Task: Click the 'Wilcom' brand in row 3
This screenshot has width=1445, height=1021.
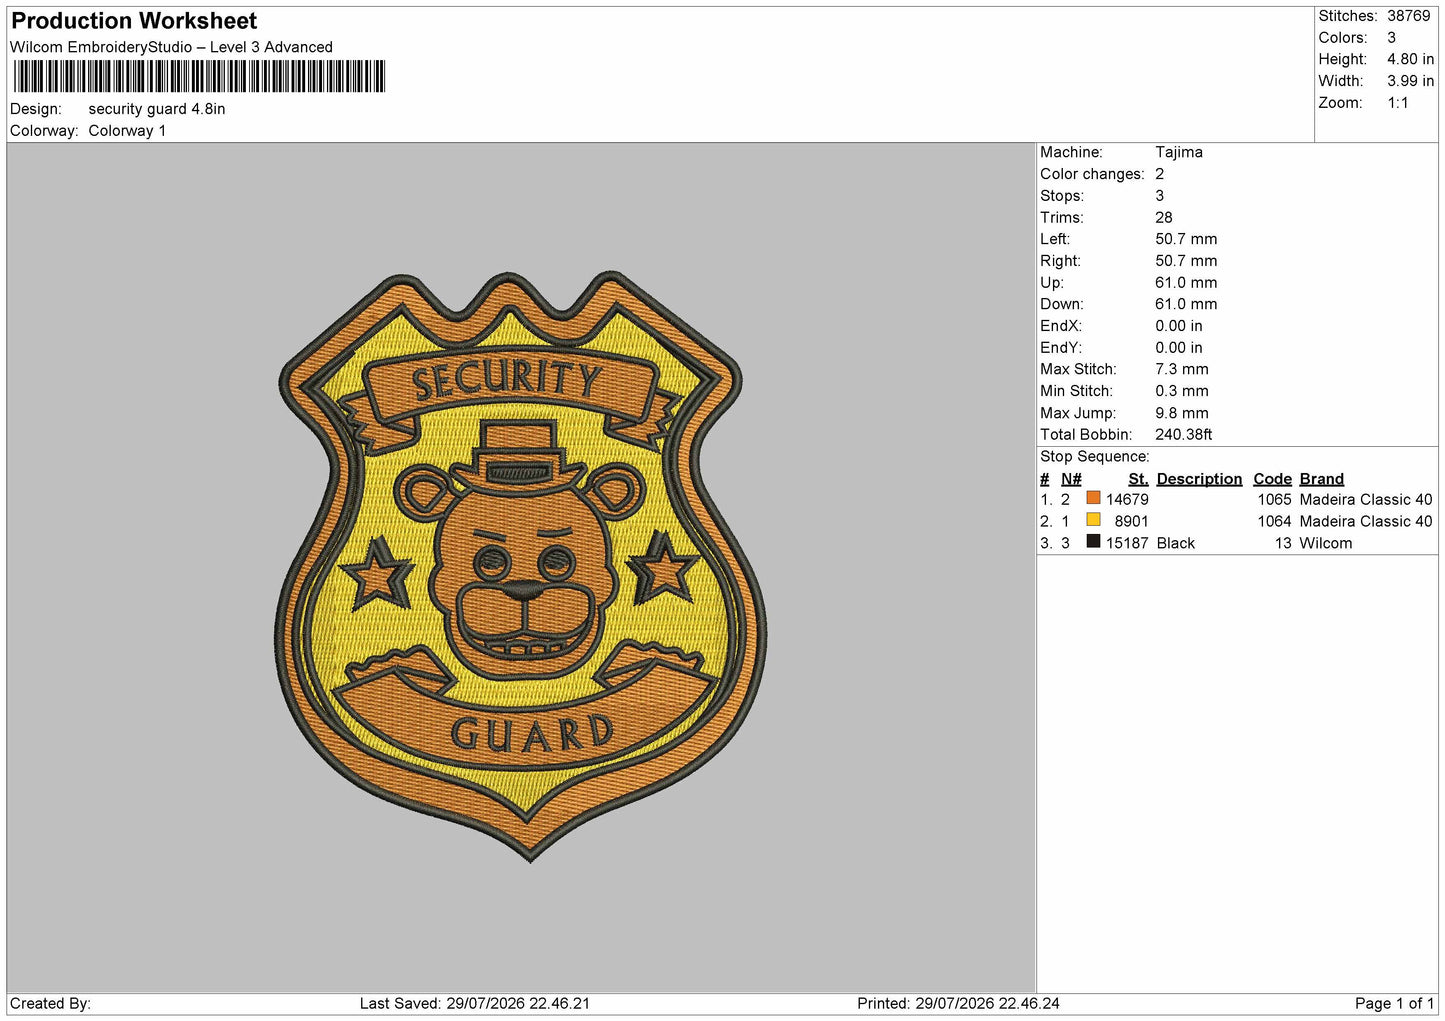Action: coord(1326,543)
